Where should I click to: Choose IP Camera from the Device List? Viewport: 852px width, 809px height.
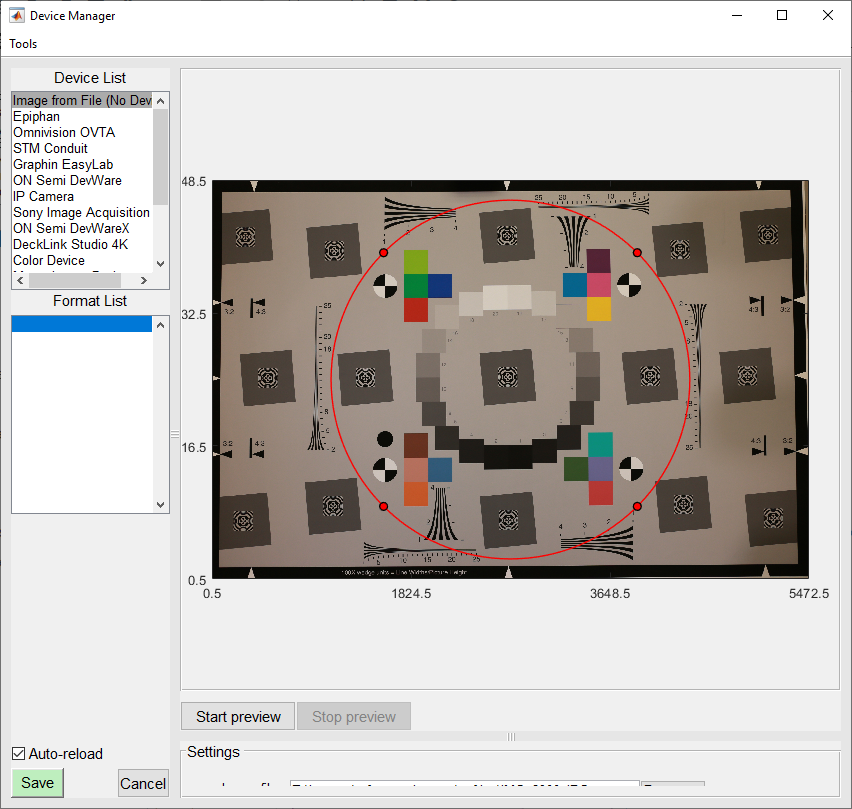tap(43, 197)
